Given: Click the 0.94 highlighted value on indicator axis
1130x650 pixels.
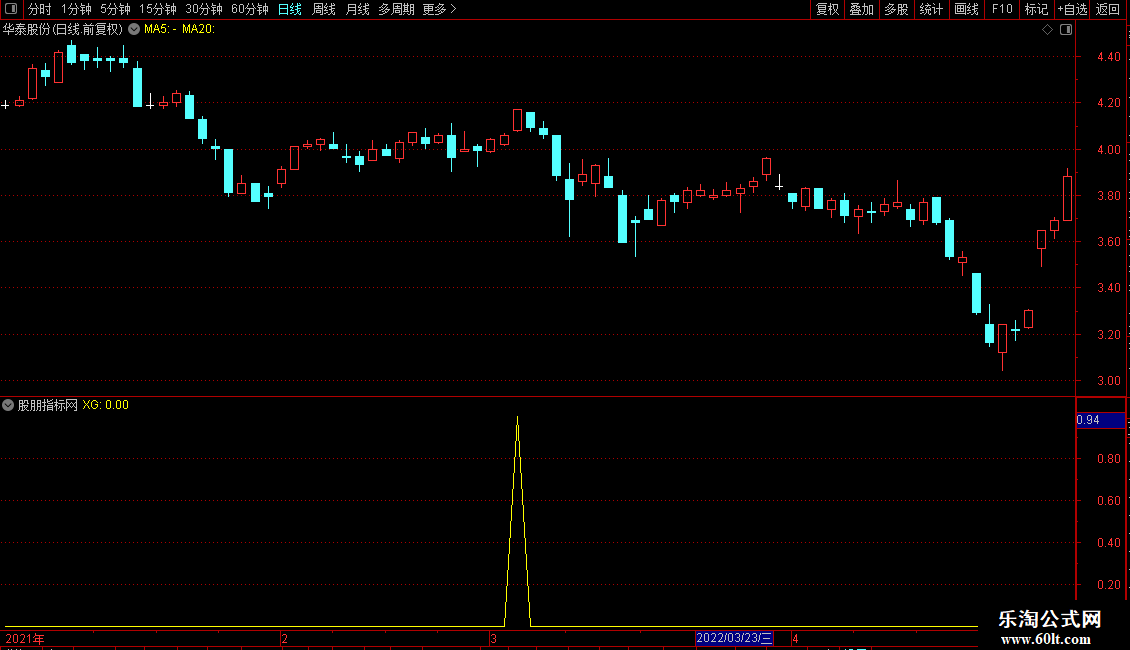Looking at the screenshot, I should click(1100, 420).
